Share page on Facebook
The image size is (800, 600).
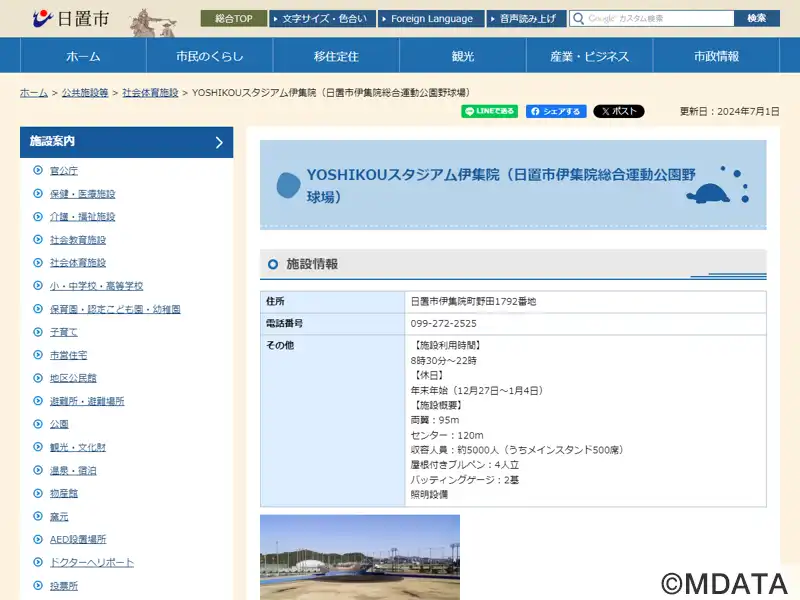556,111
